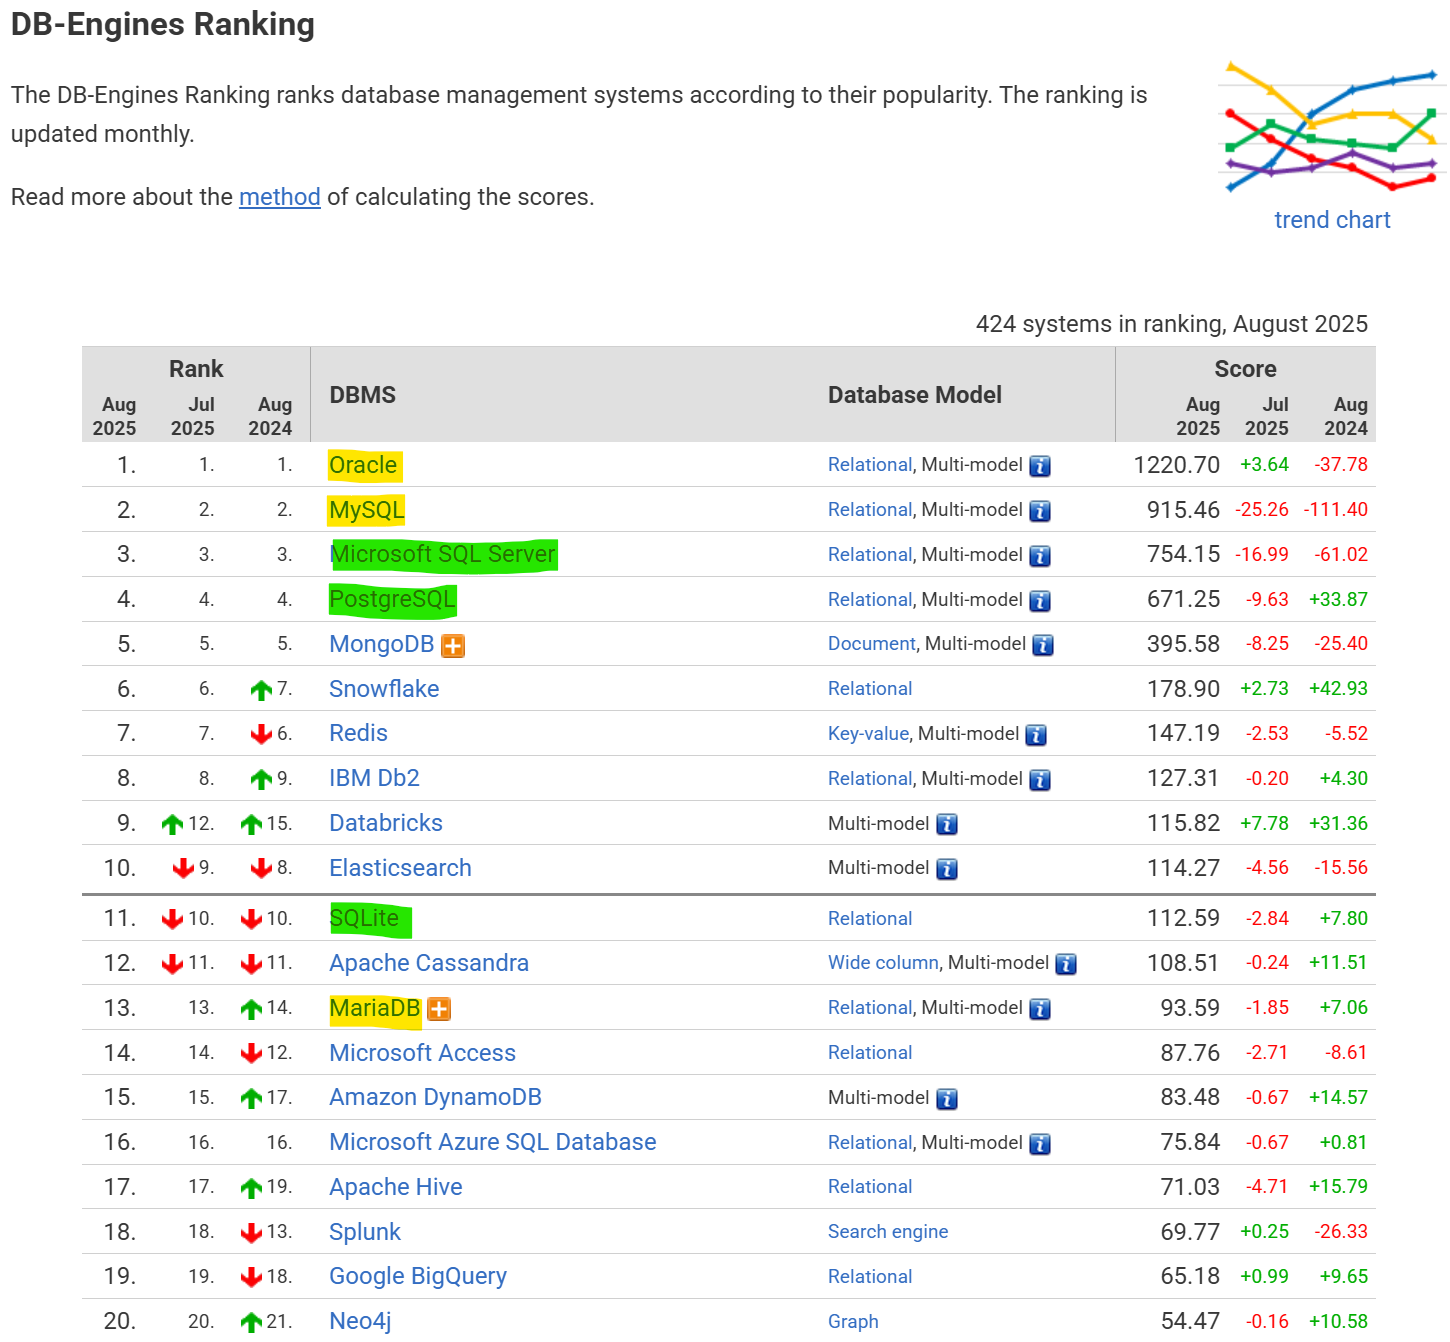Click the info icon in the MariaDB row

[x=1040, y=1009]
